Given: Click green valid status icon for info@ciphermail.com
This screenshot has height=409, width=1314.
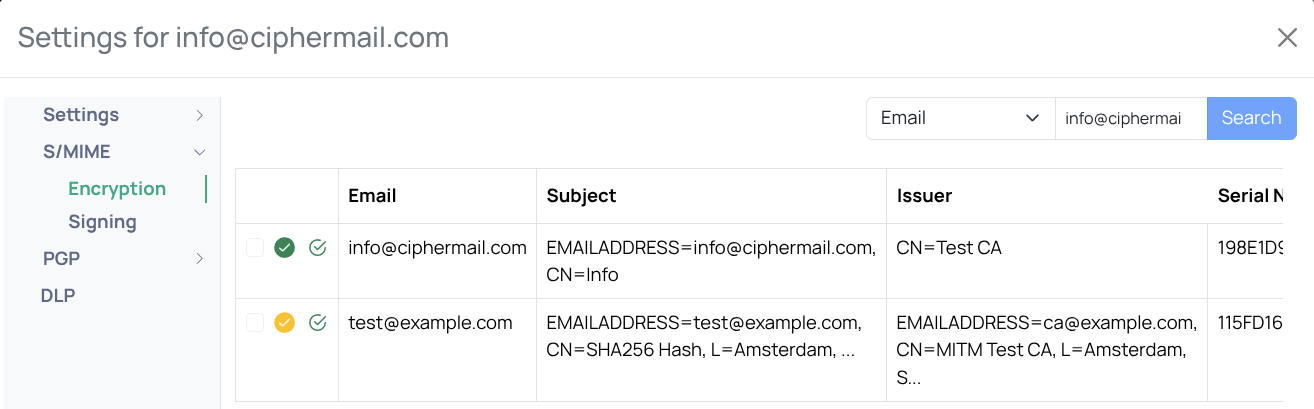Looking at the screenshot, I should click(x=284, y=248).
